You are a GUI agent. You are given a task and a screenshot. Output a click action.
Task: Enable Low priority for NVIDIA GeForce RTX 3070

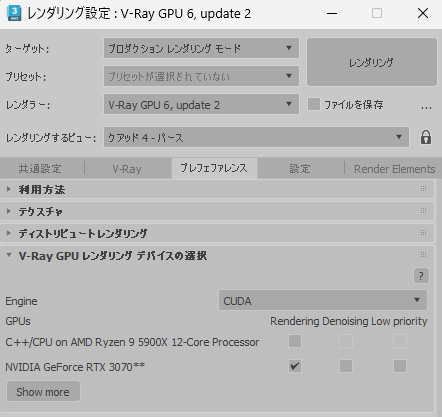(x=400, y=366)
